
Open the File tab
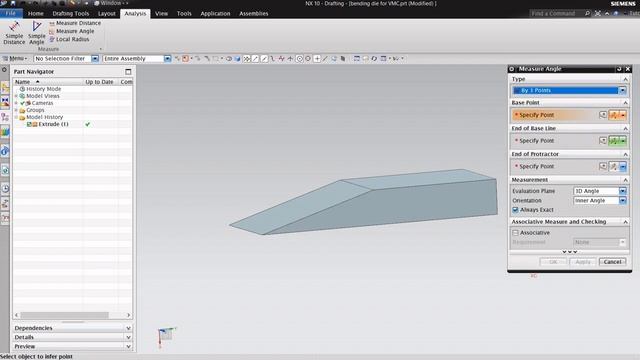[11, 13]
